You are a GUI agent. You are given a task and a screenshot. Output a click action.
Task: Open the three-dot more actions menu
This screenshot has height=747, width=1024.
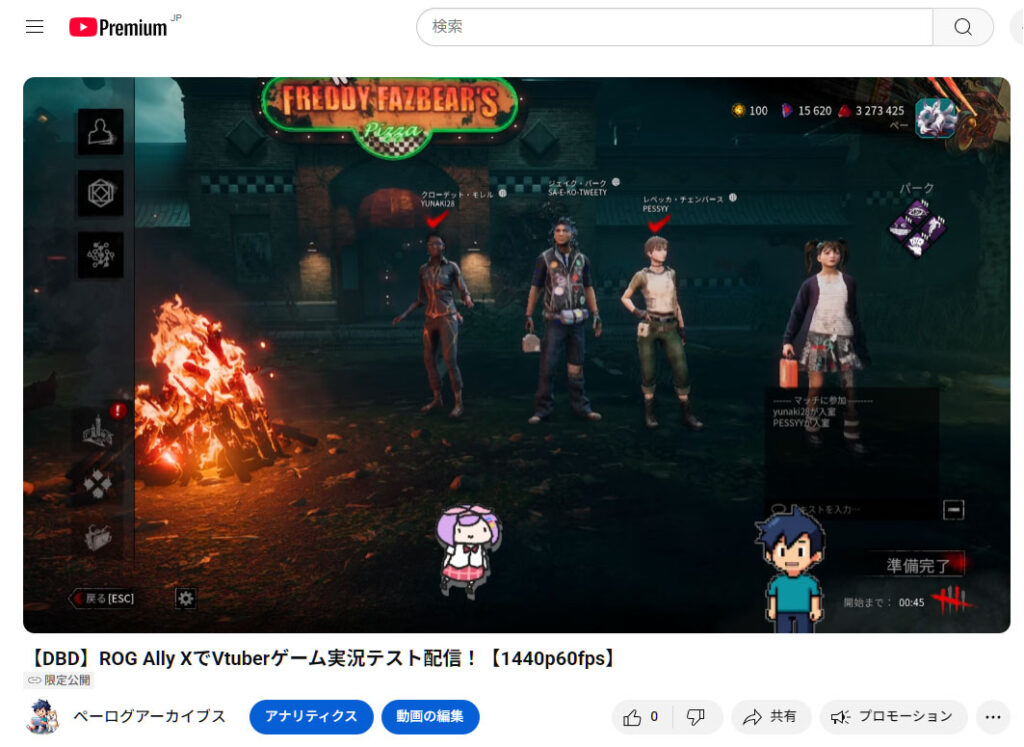[993, 717]
